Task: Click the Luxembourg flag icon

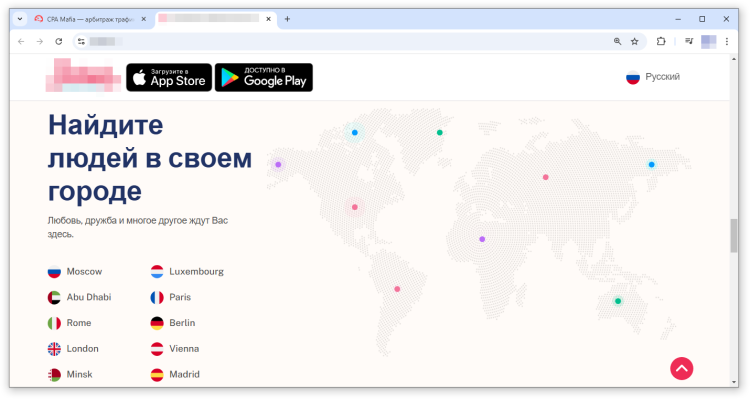Action: tap(157, 272)
